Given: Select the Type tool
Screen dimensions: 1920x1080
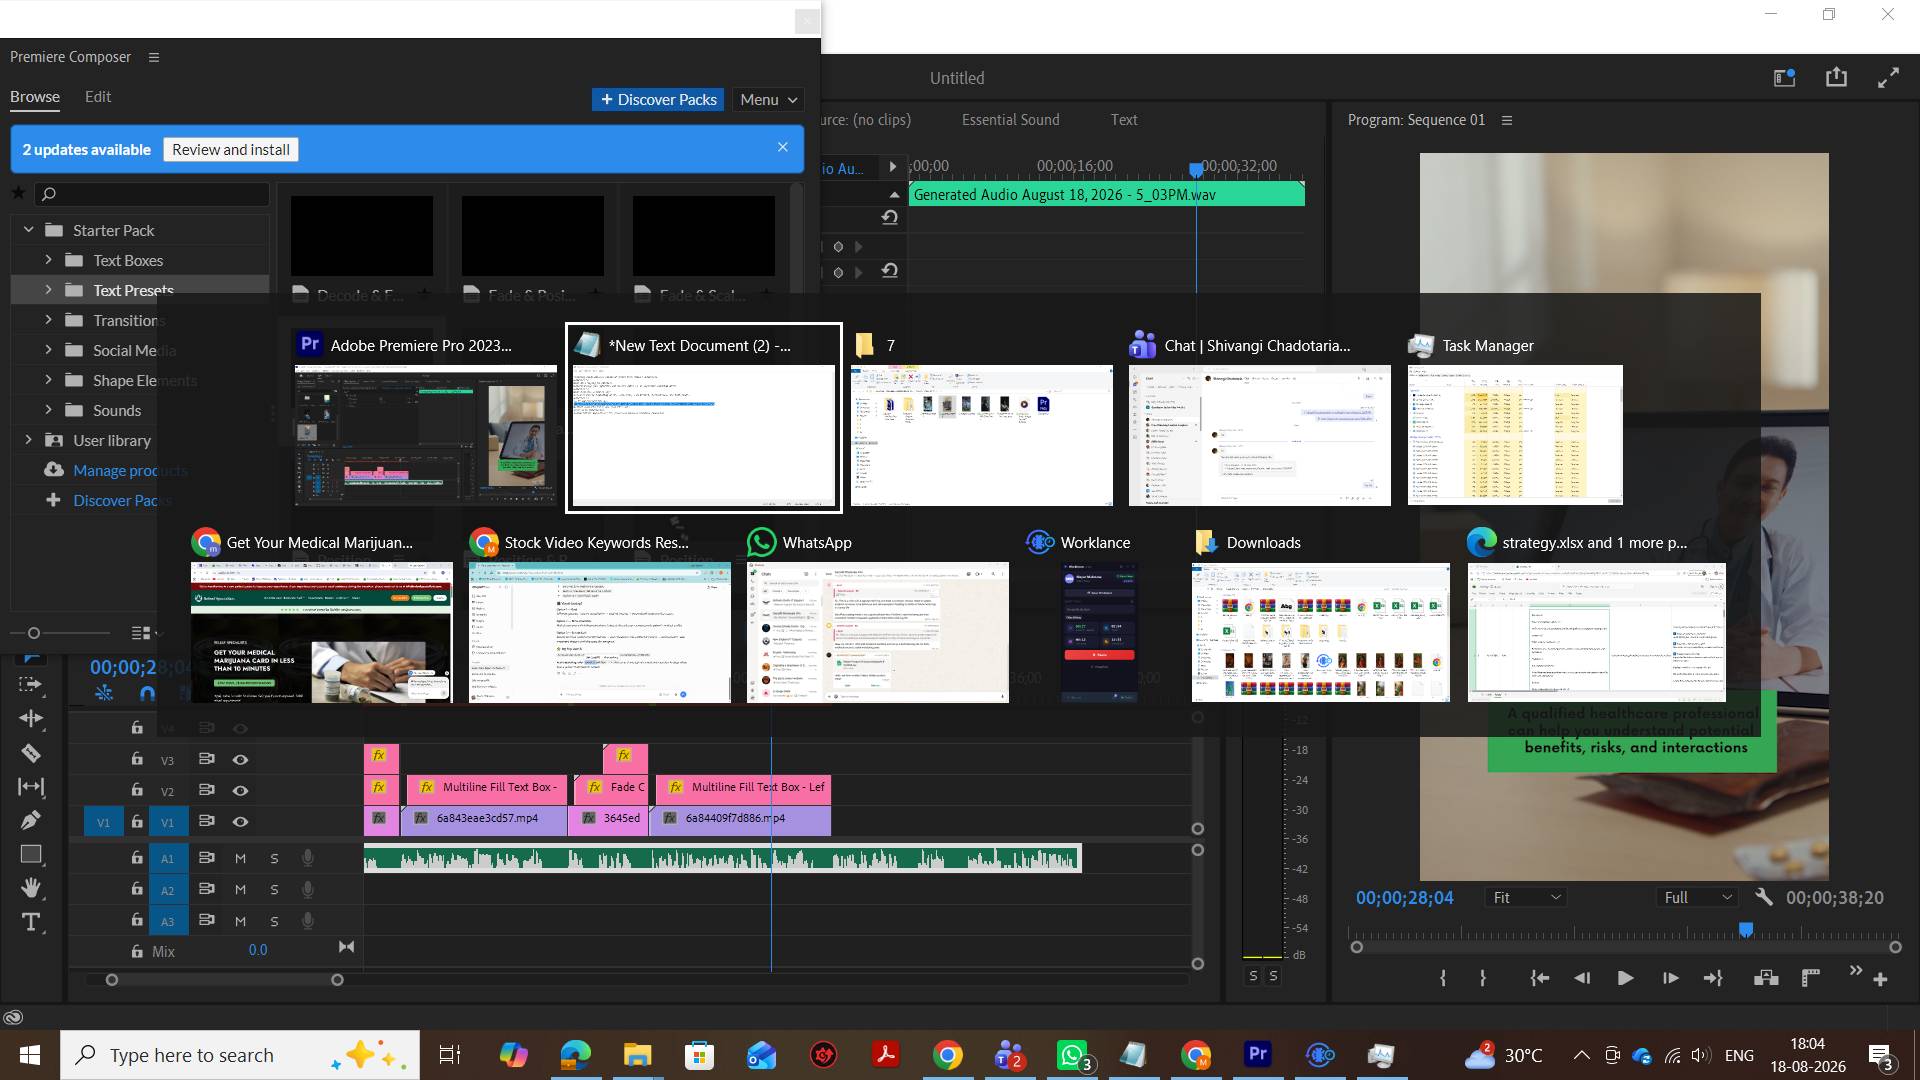Looking at the screenshot, I should tap(30, 922).
